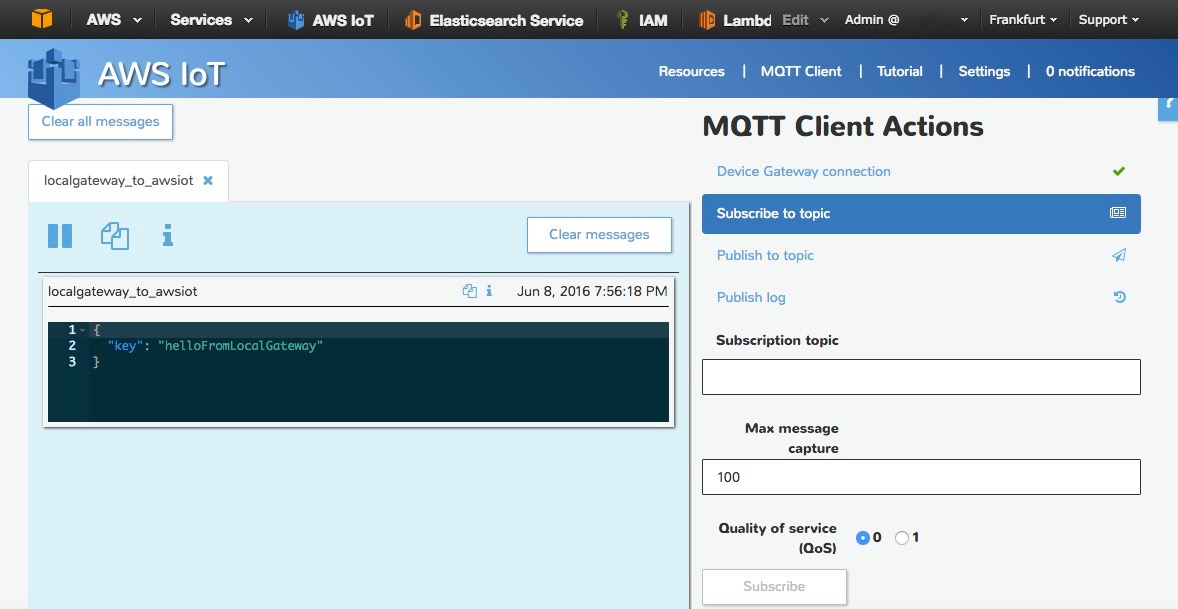The height and width of the screenshot is (609, 1178).
Task: Click the Subscribe to topic newspaper icon
Action: click(x=1118, y=213)
